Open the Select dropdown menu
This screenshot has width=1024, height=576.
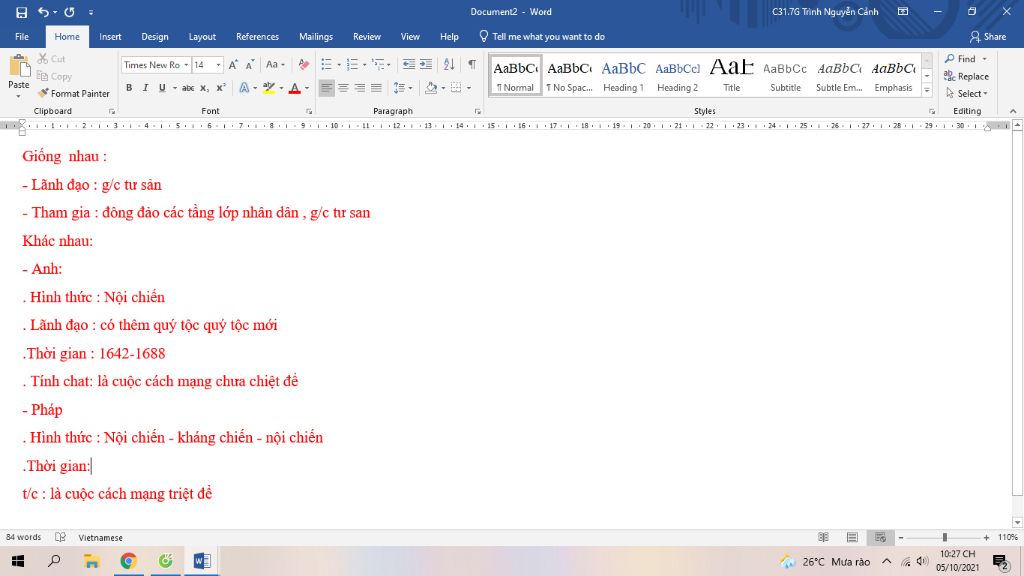967,93
